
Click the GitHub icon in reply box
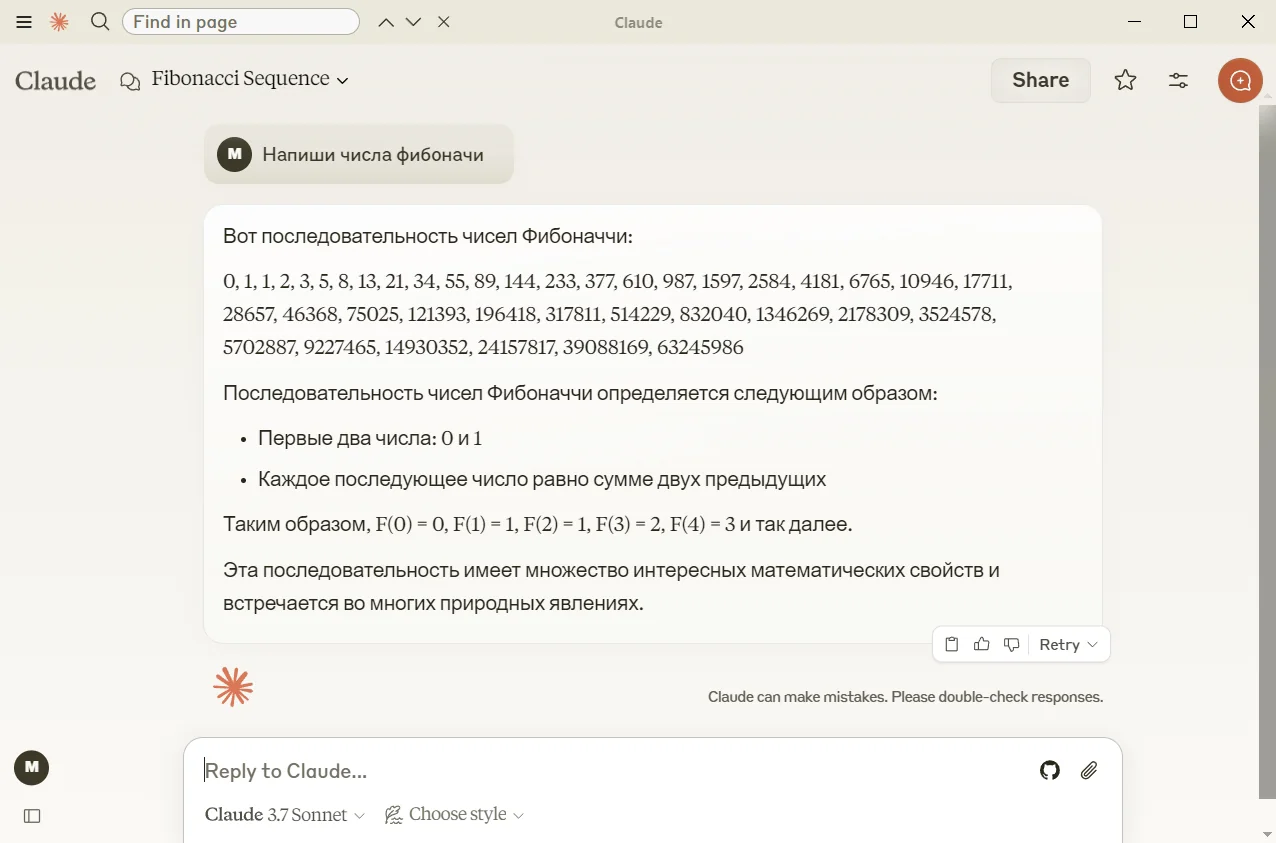tap(1049, 770)
